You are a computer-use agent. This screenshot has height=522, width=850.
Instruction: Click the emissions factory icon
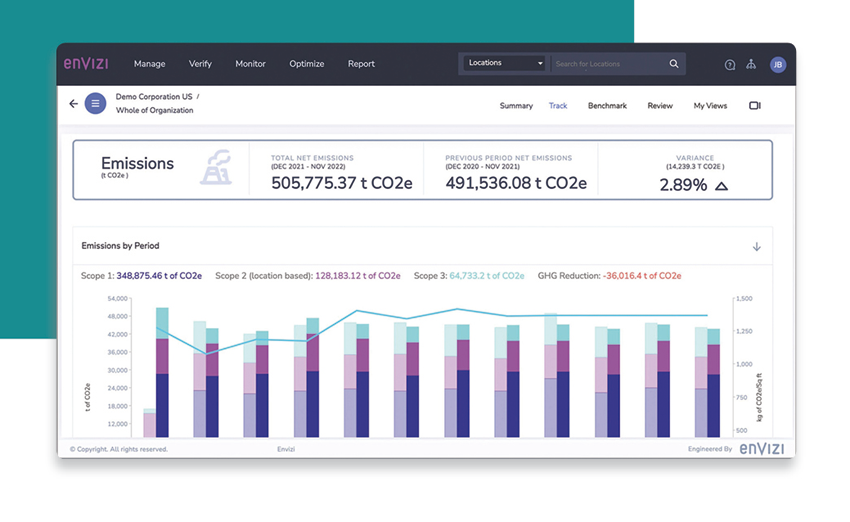coord(216,167)
